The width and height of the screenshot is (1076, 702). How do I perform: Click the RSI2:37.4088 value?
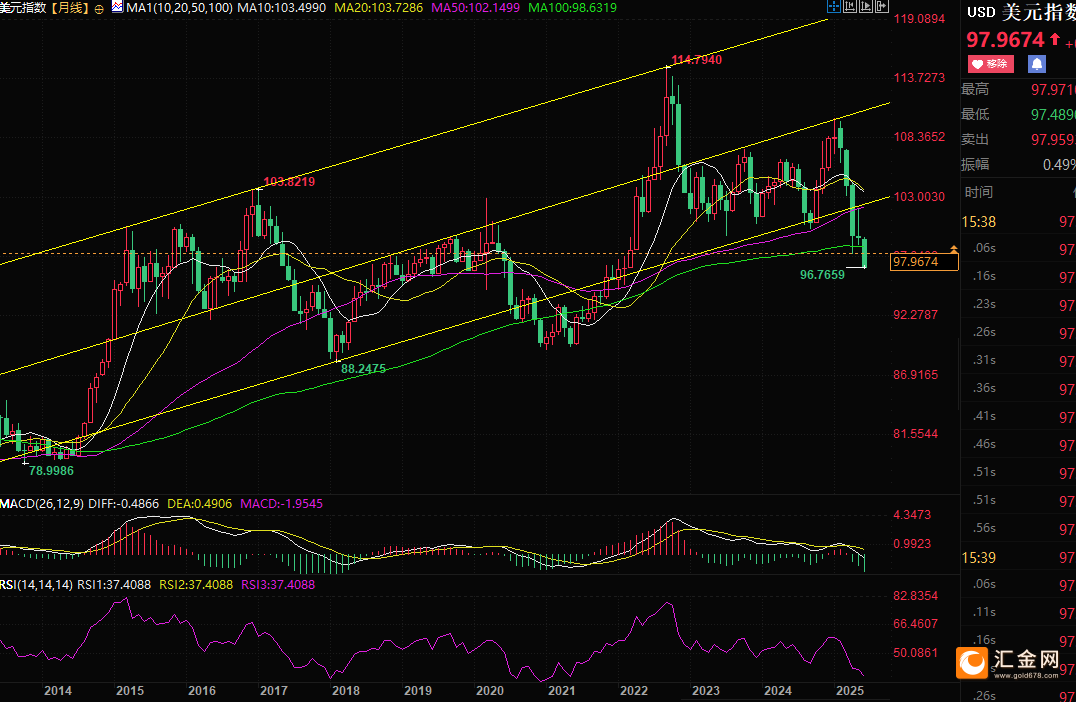196,585
